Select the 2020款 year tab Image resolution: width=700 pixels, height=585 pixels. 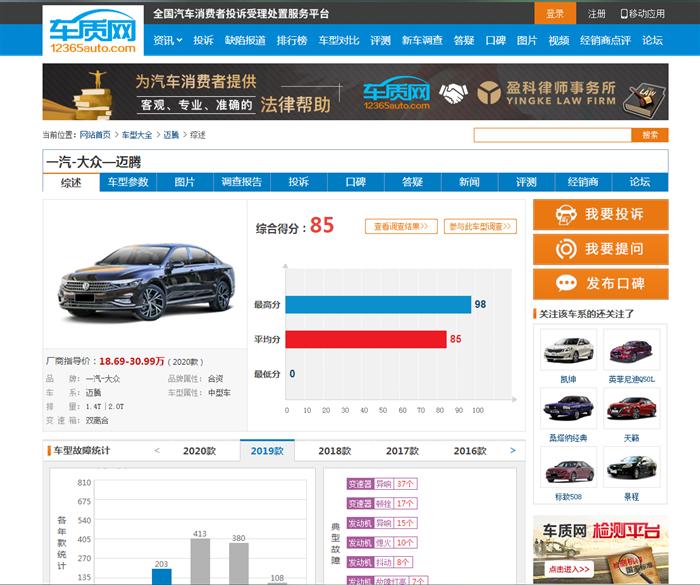[200, 451]
